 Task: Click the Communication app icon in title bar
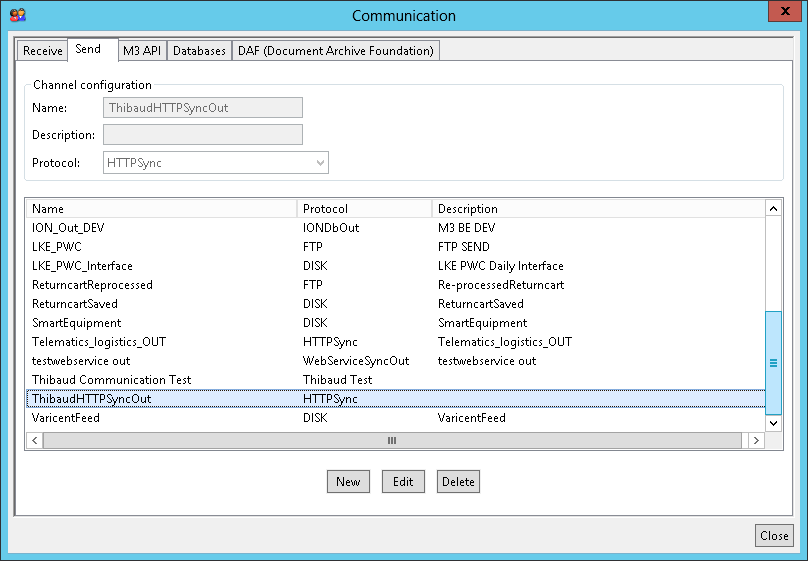tap(17, 15)
